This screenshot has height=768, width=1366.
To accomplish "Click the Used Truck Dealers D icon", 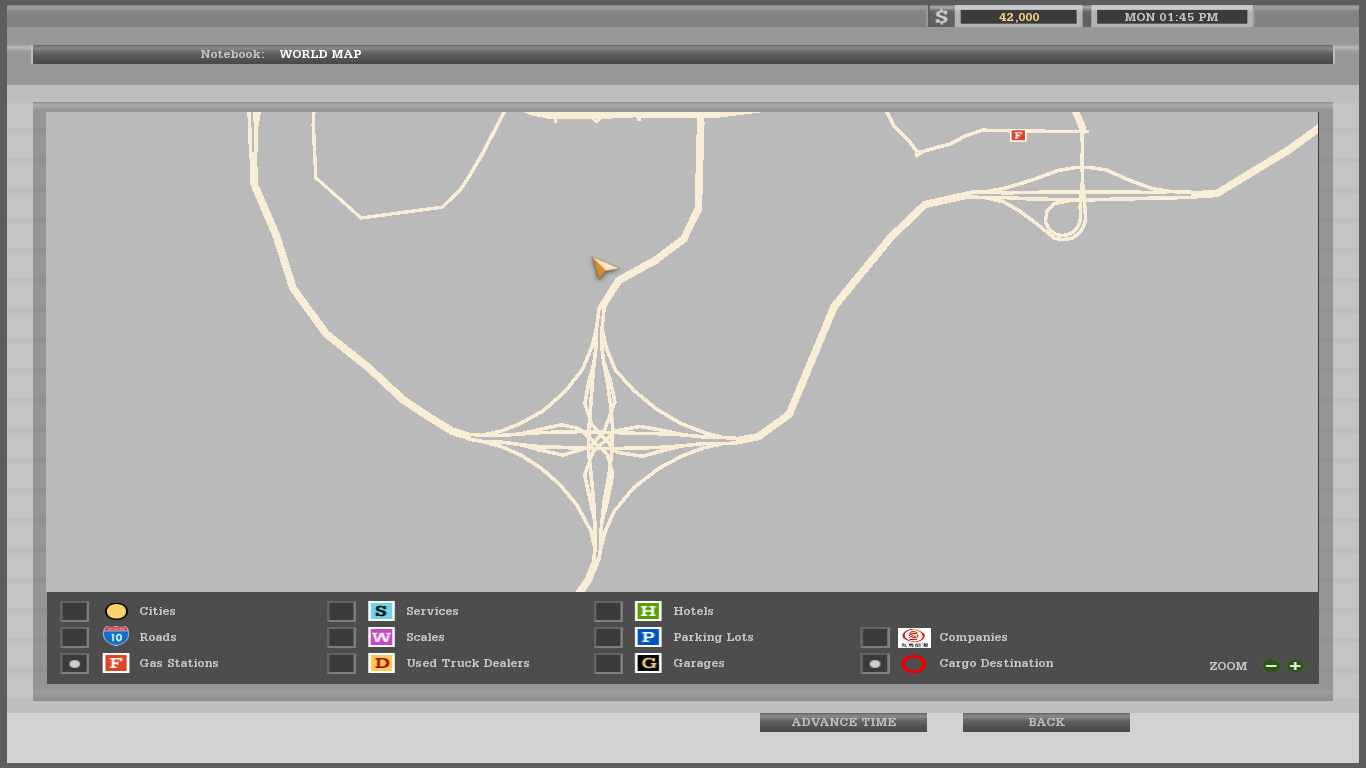I will (x=381, y=663).
